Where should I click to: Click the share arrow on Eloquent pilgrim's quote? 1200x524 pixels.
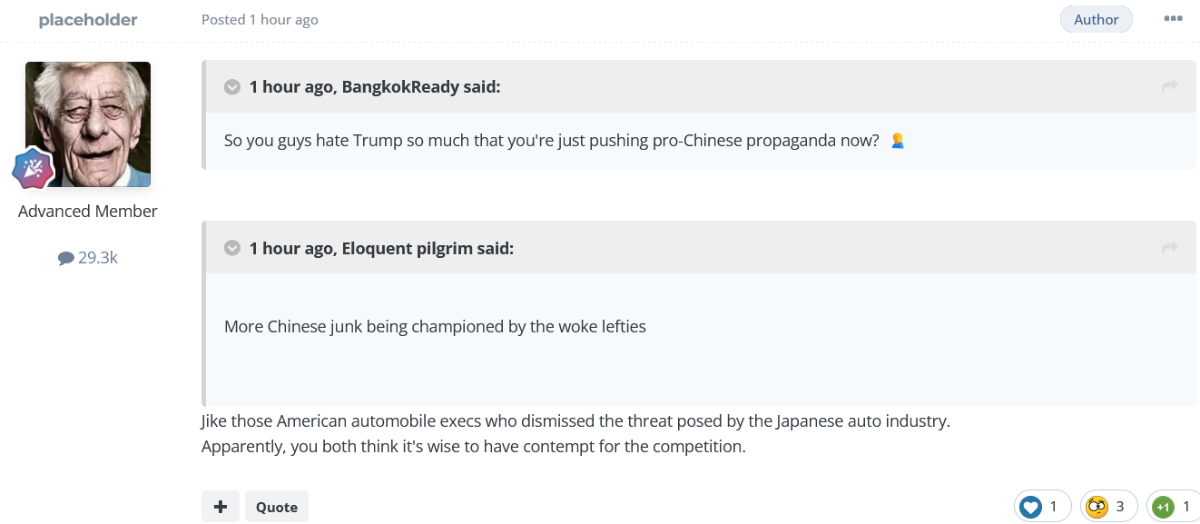[1169, 248]
